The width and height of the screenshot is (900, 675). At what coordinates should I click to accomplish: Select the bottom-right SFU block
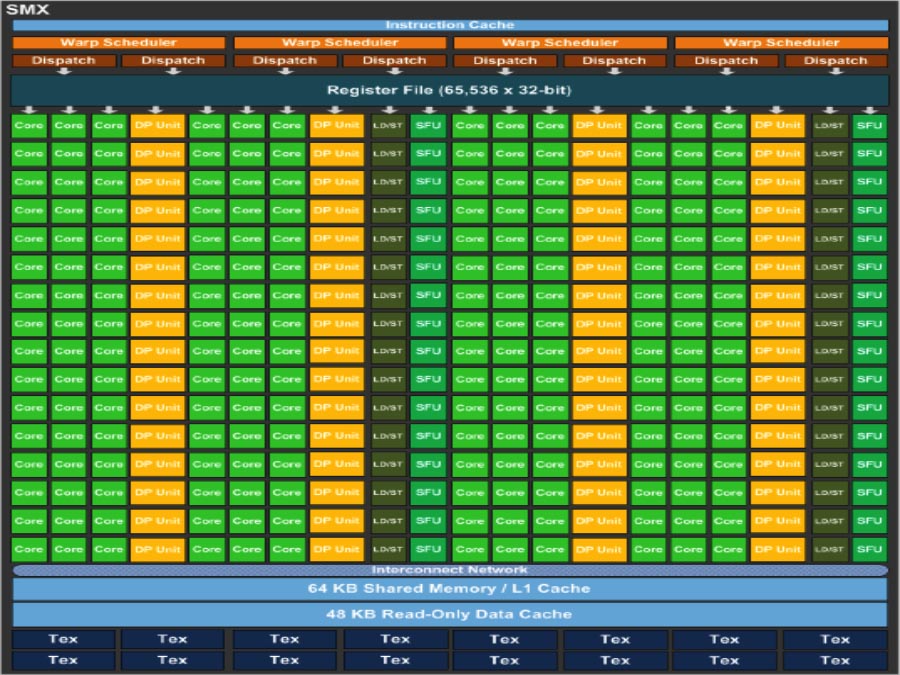tap(869, 549)
